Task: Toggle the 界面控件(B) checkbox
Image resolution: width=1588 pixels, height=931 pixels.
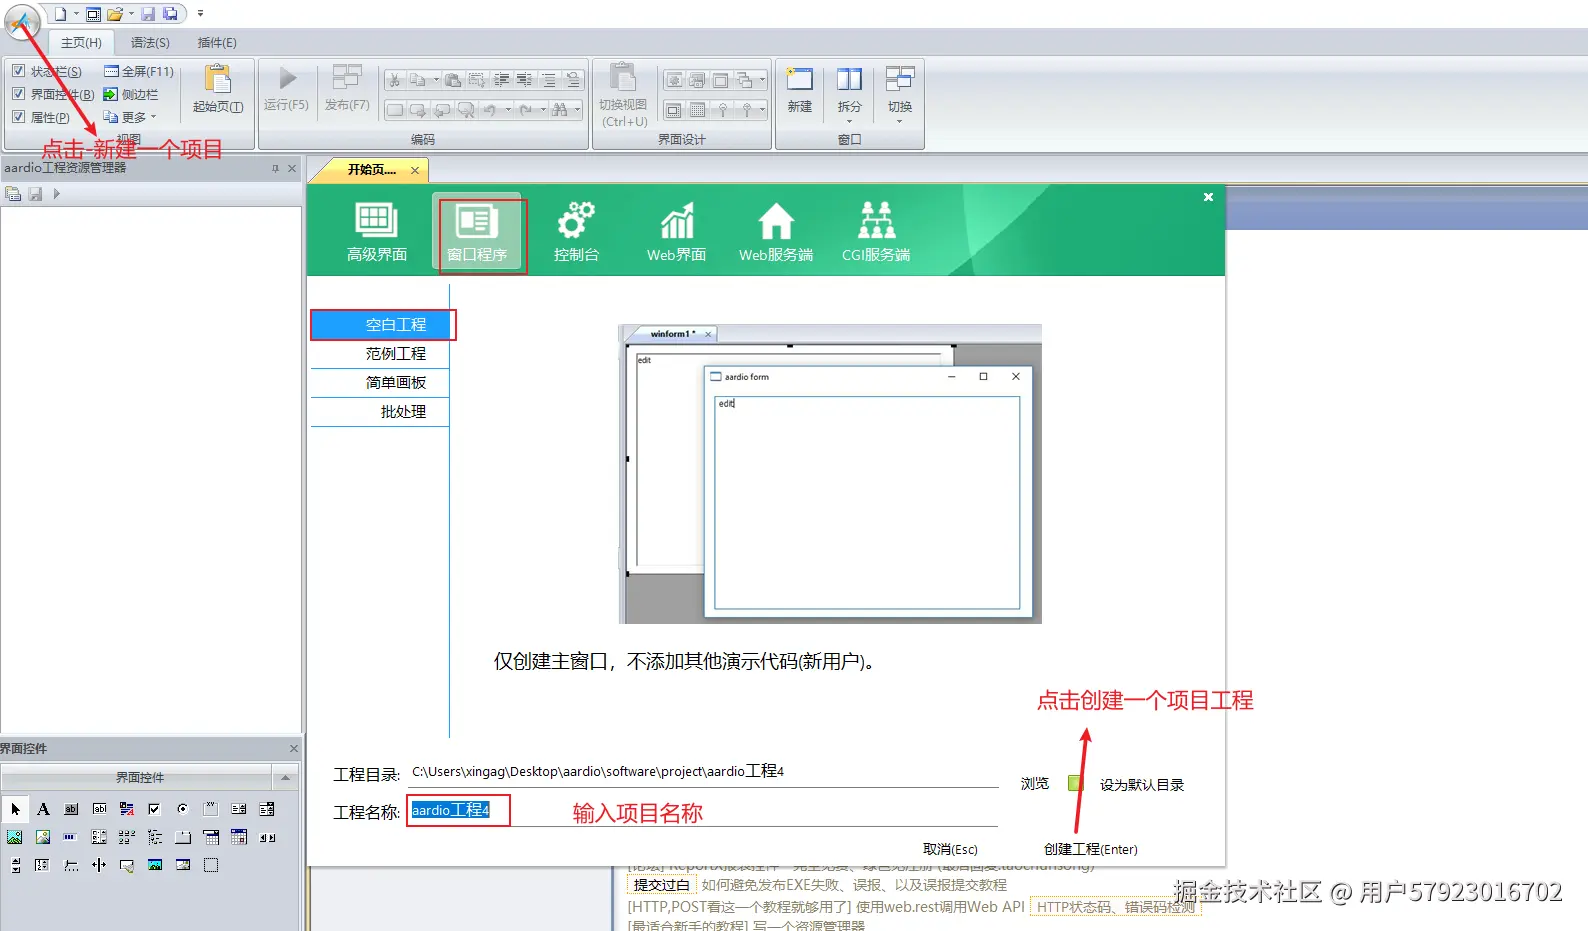Action: 18,94
